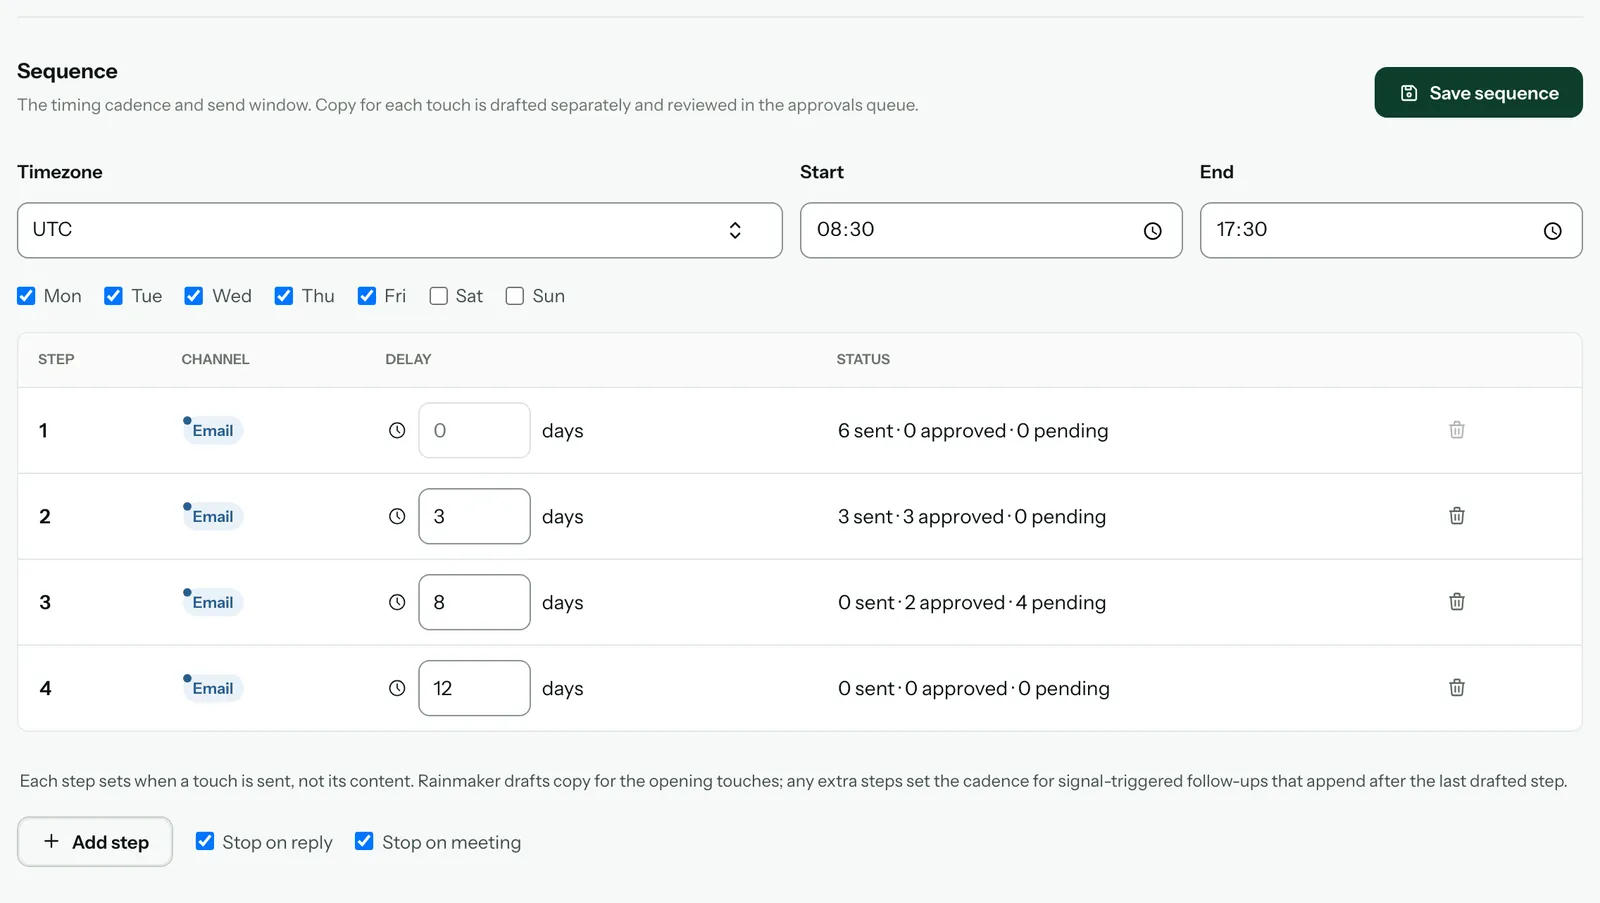Click status '6 sent · 0 approved · 0 pending'
The image size is (1600, 903).
click(973, 431)
